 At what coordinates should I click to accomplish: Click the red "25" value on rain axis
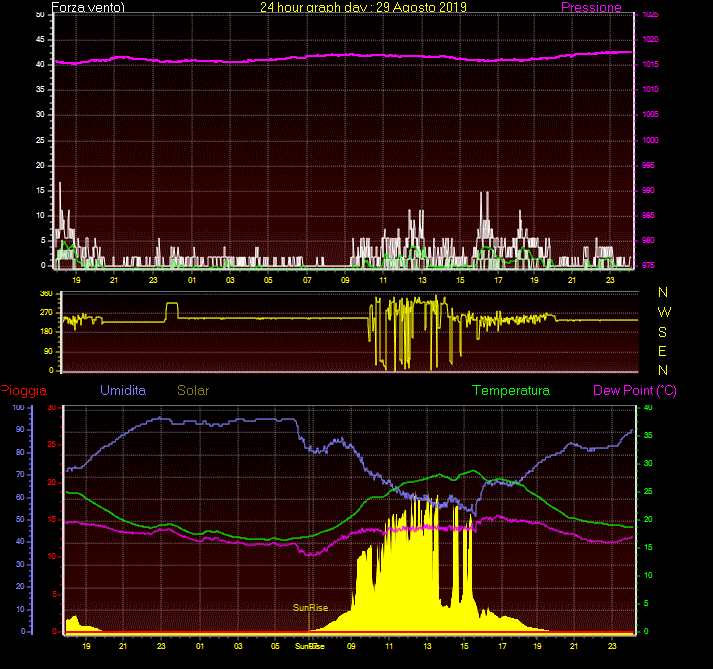coord(51,444)
